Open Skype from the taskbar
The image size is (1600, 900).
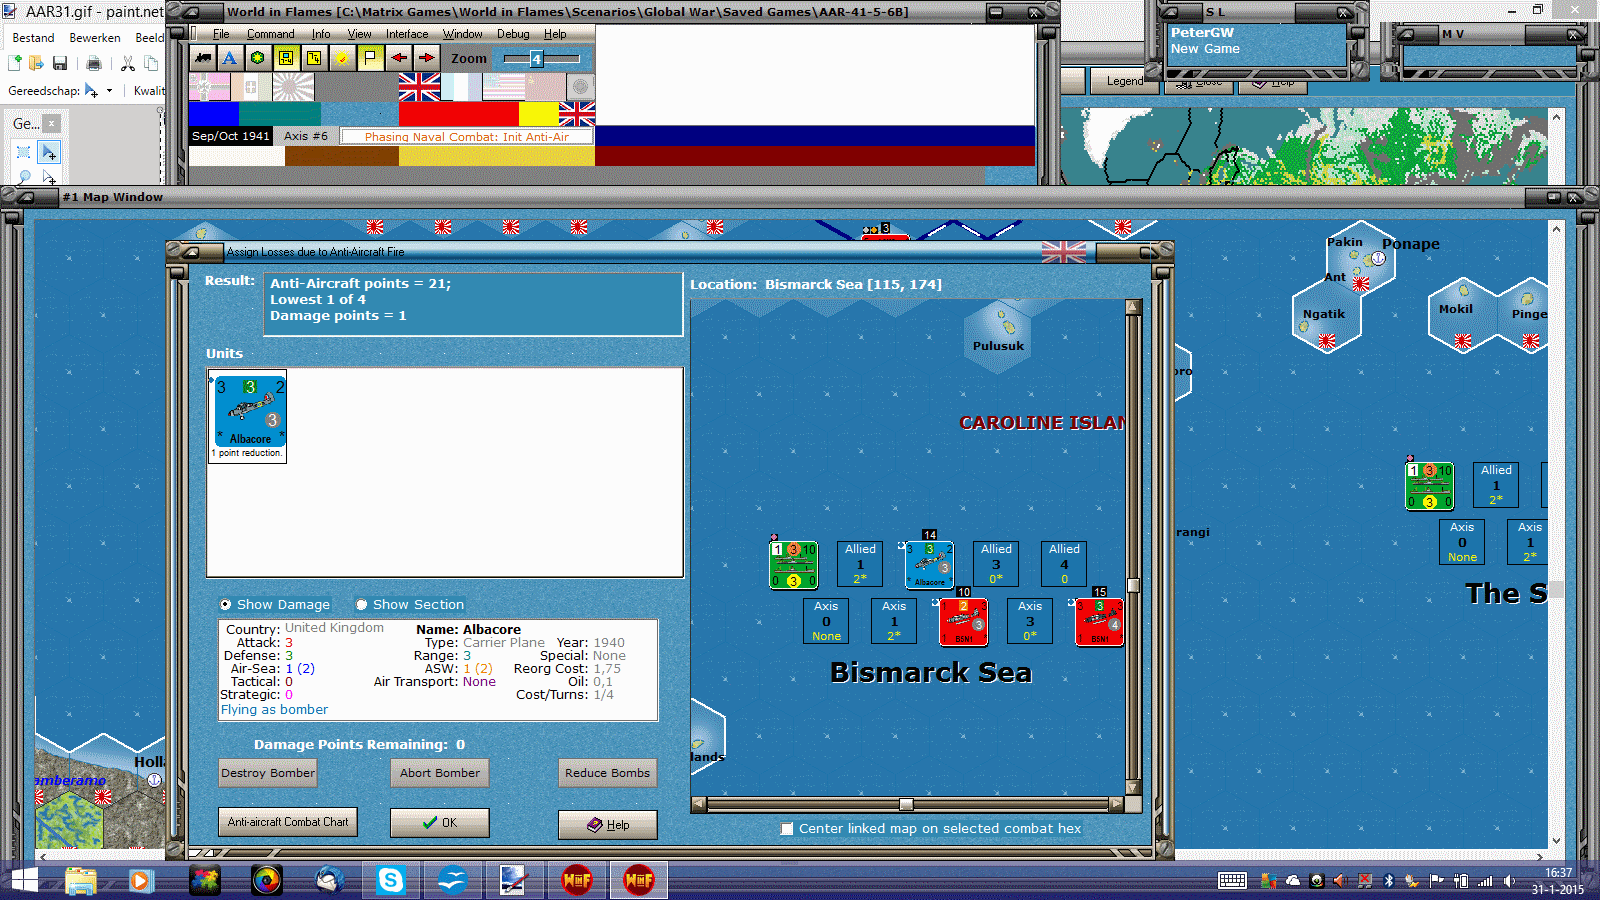[390, 880]
